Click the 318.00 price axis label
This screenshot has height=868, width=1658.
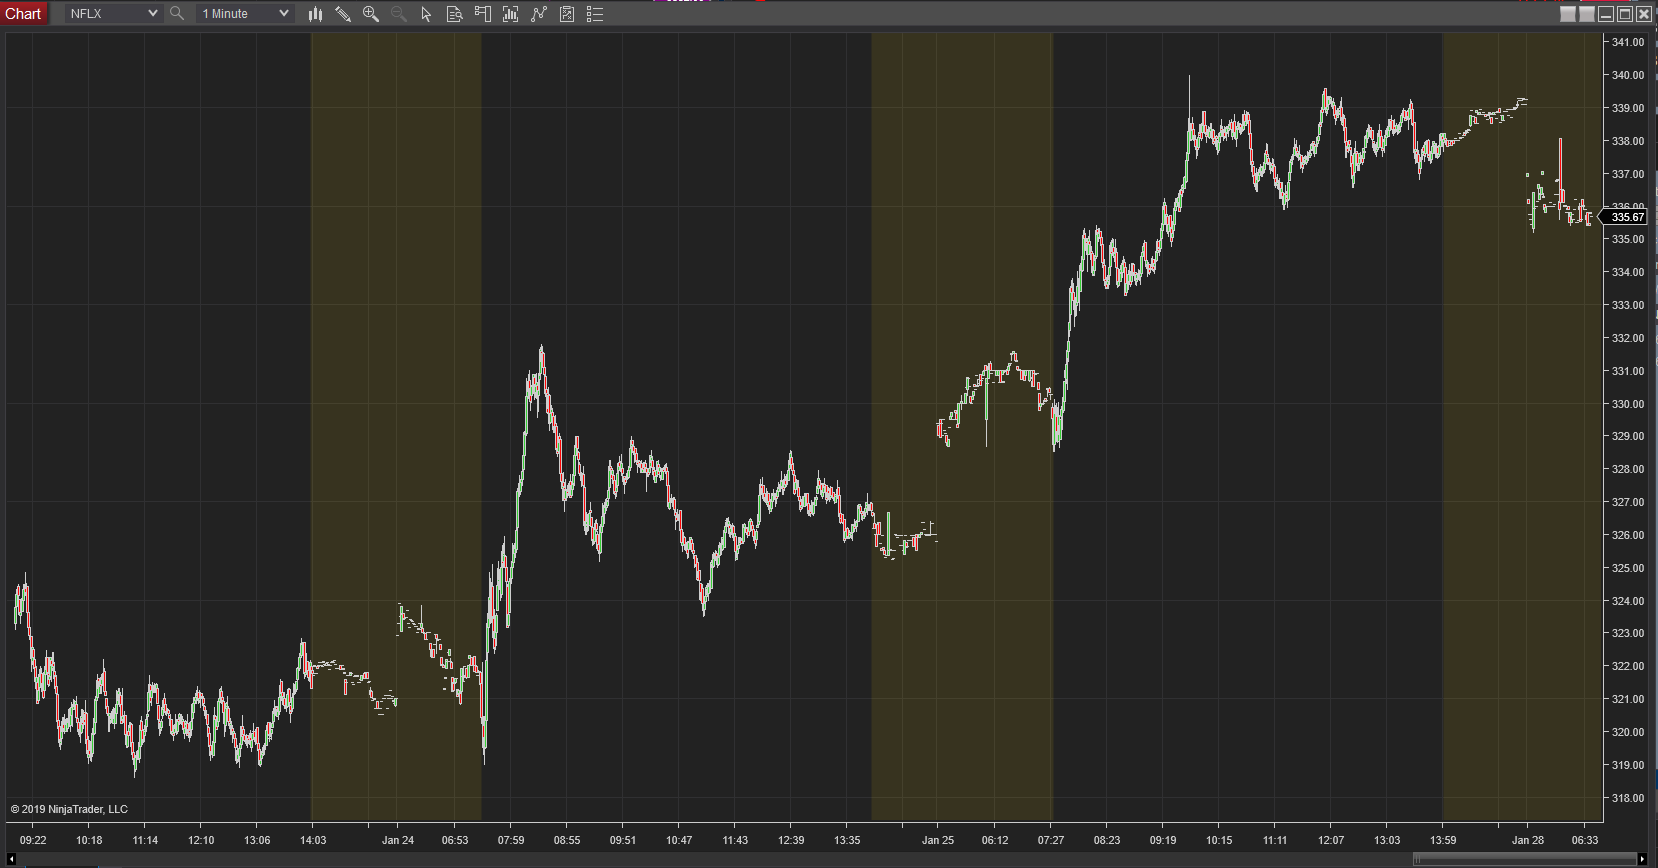click(x=1628, y=798)
